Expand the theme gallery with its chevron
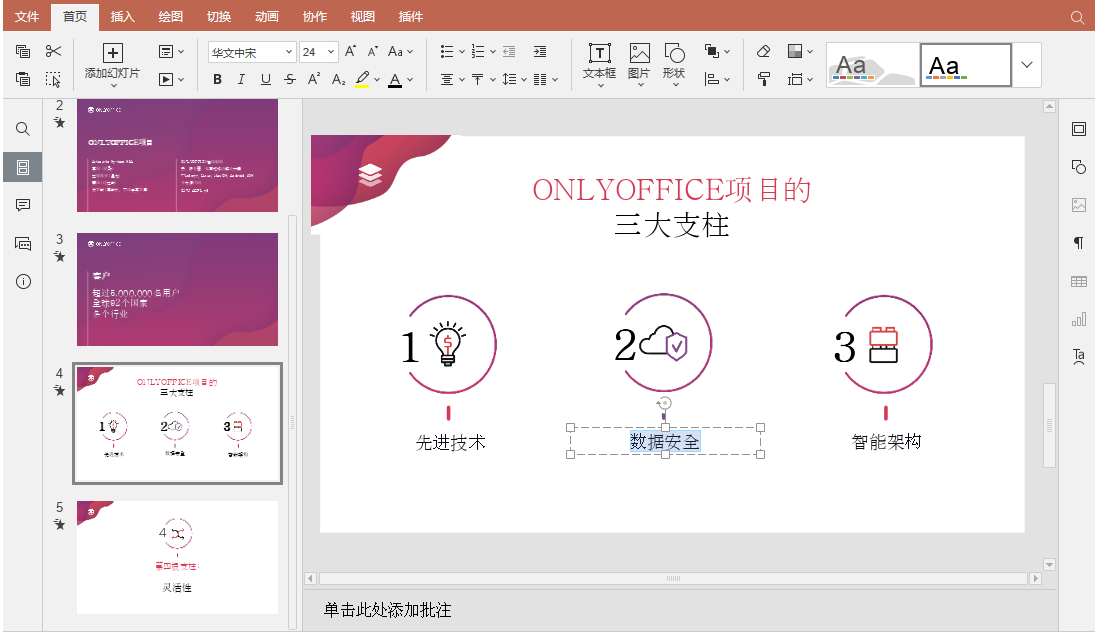 (1026, 64)
